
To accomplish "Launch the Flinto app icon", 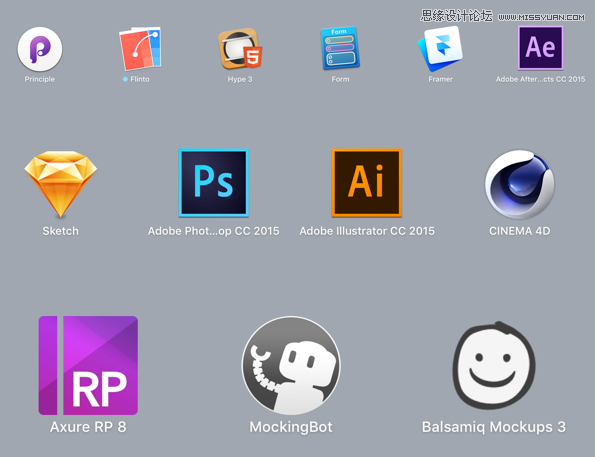I will (x=140, y=49).
